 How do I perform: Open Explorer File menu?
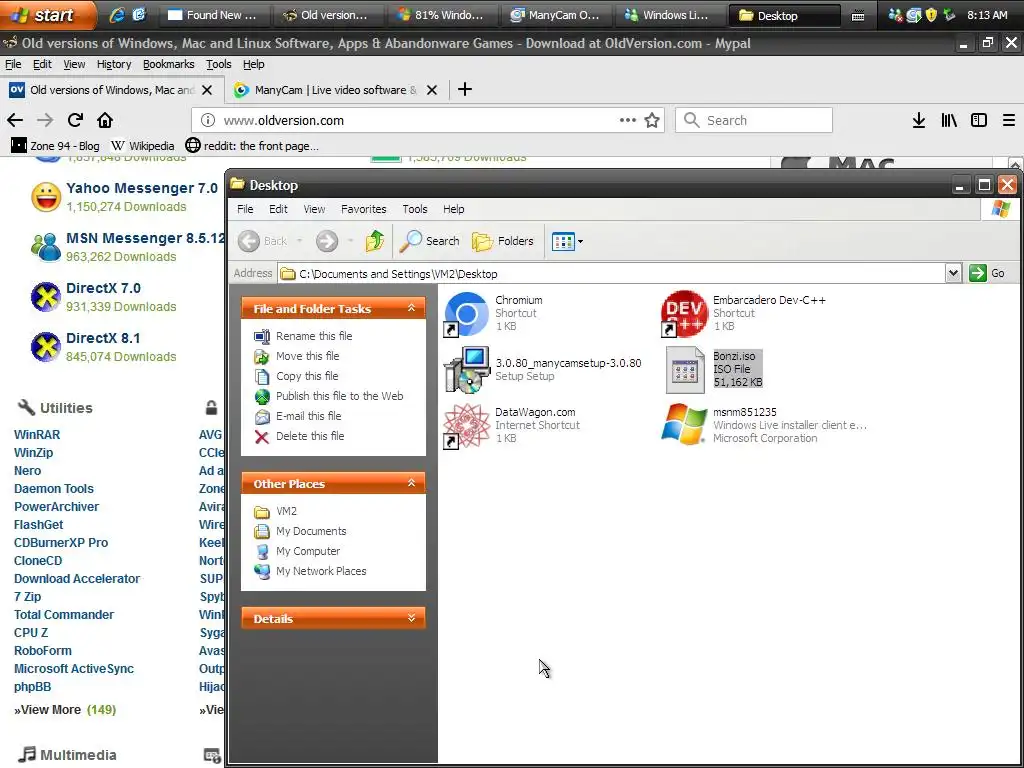(x=245, y=209)
